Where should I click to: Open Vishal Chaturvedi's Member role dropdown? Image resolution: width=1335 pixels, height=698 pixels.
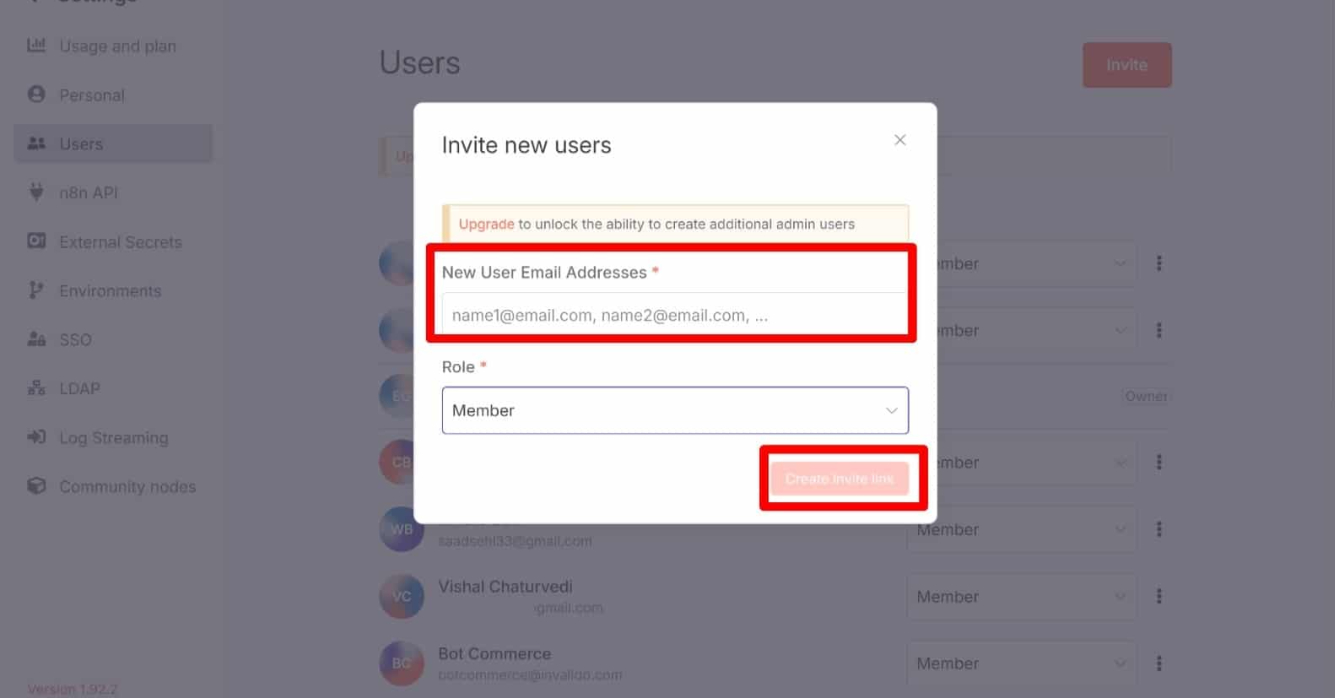(x=1021, y=597)
